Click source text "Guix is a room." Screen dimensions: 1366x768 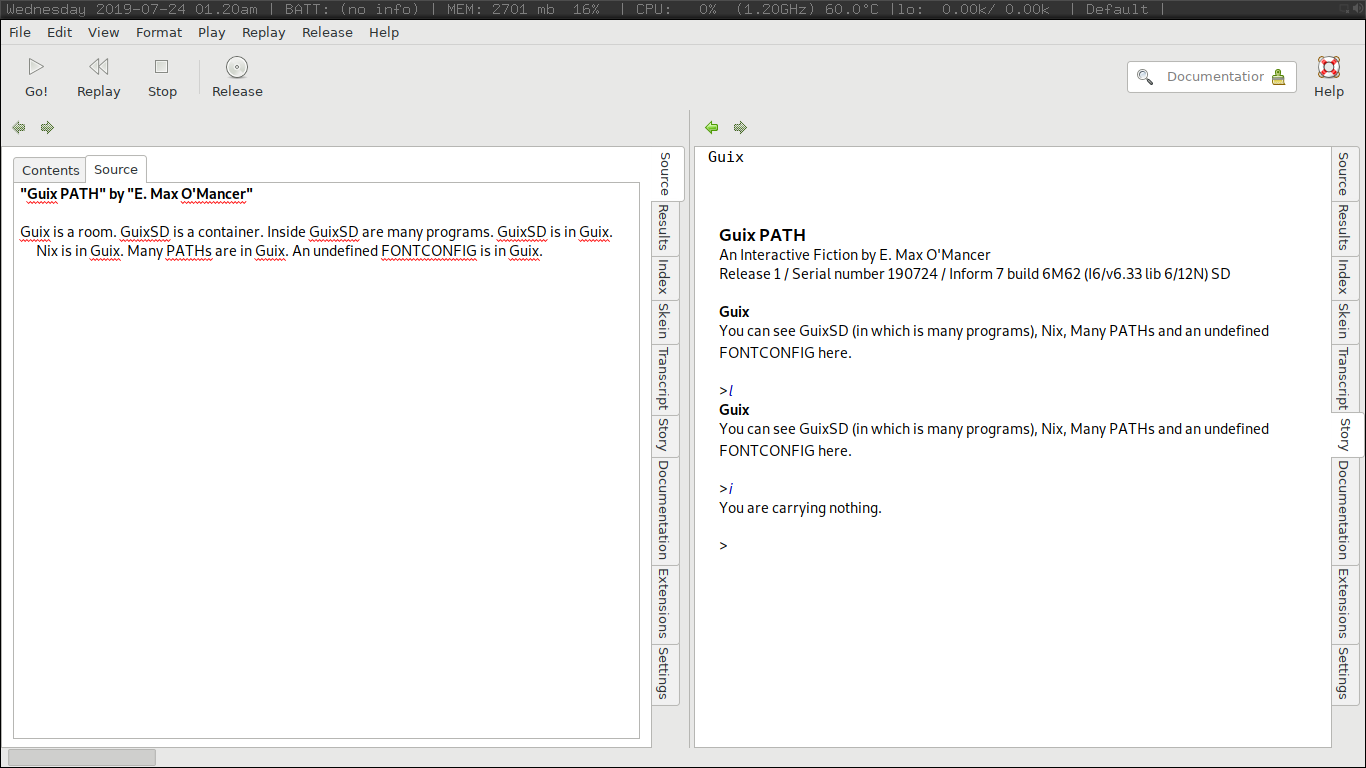click(69, 232)
